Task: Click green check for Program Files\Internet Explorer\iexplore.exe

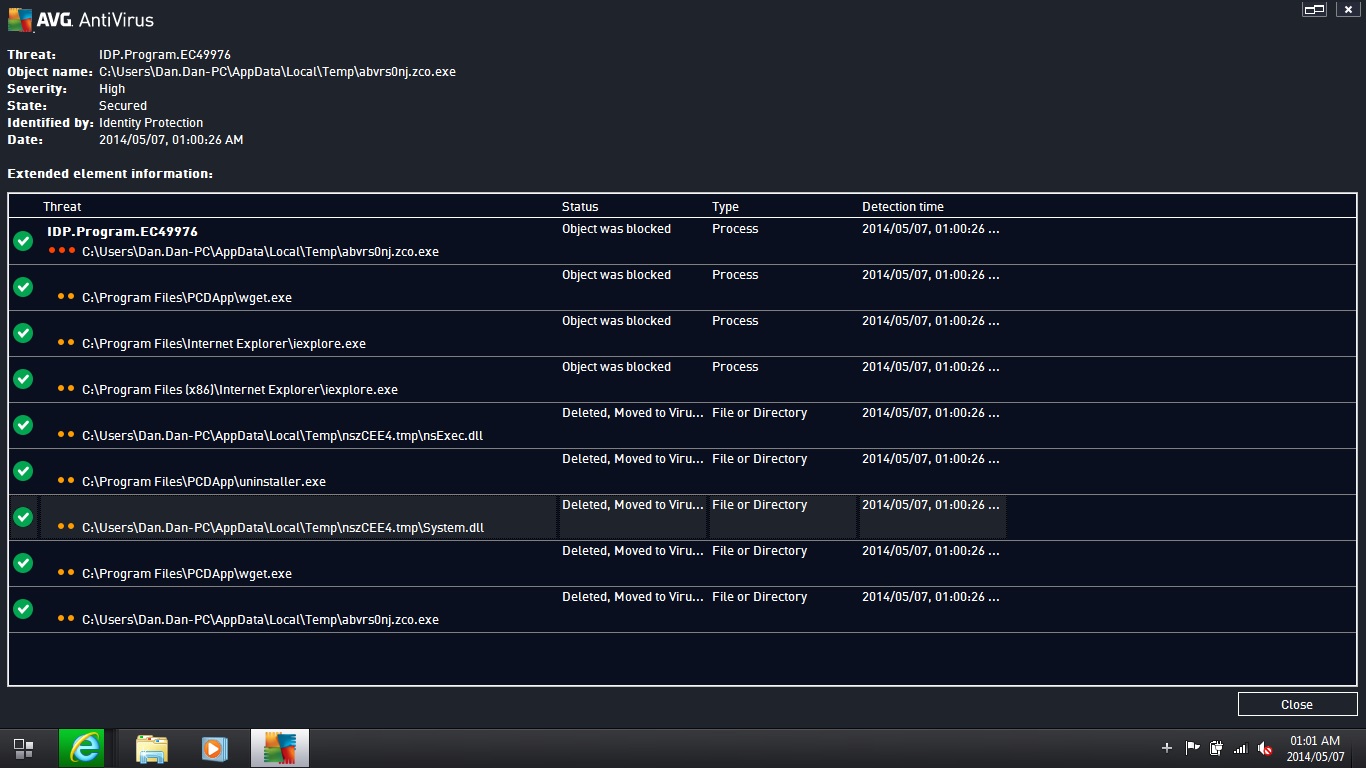Action: click(x=23, y=333)
